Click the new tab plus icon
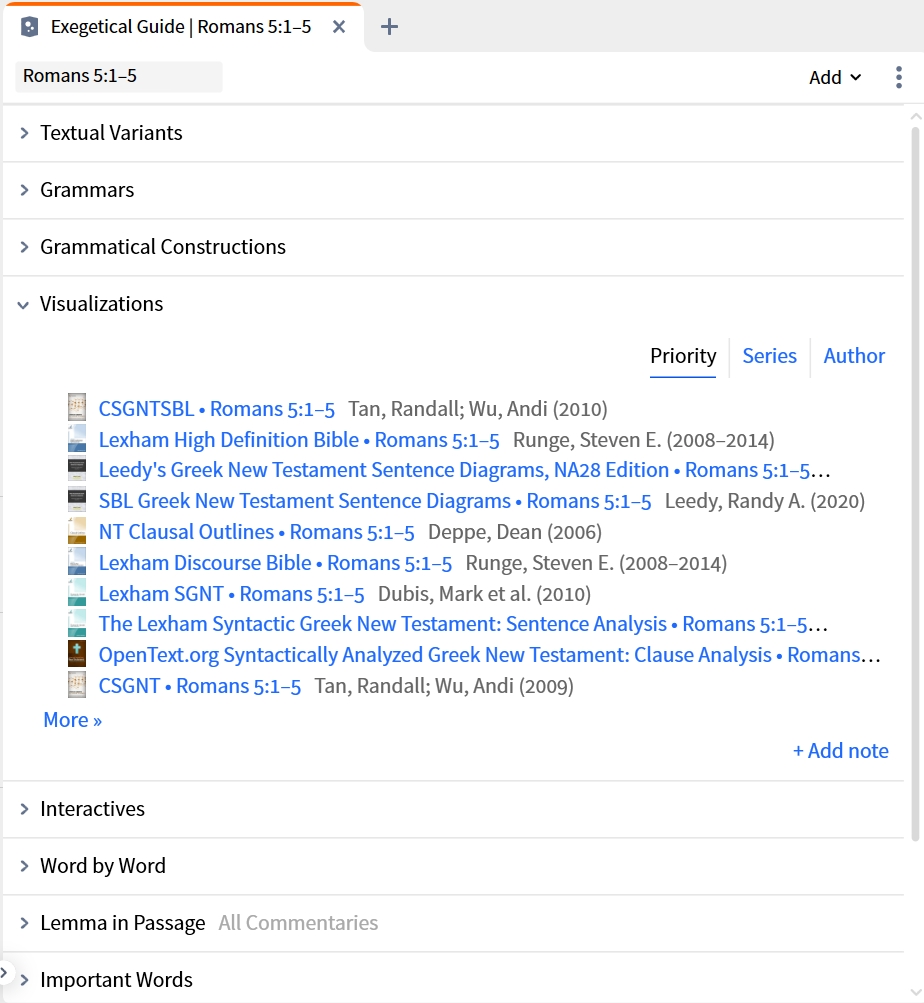 coord(389,27)
